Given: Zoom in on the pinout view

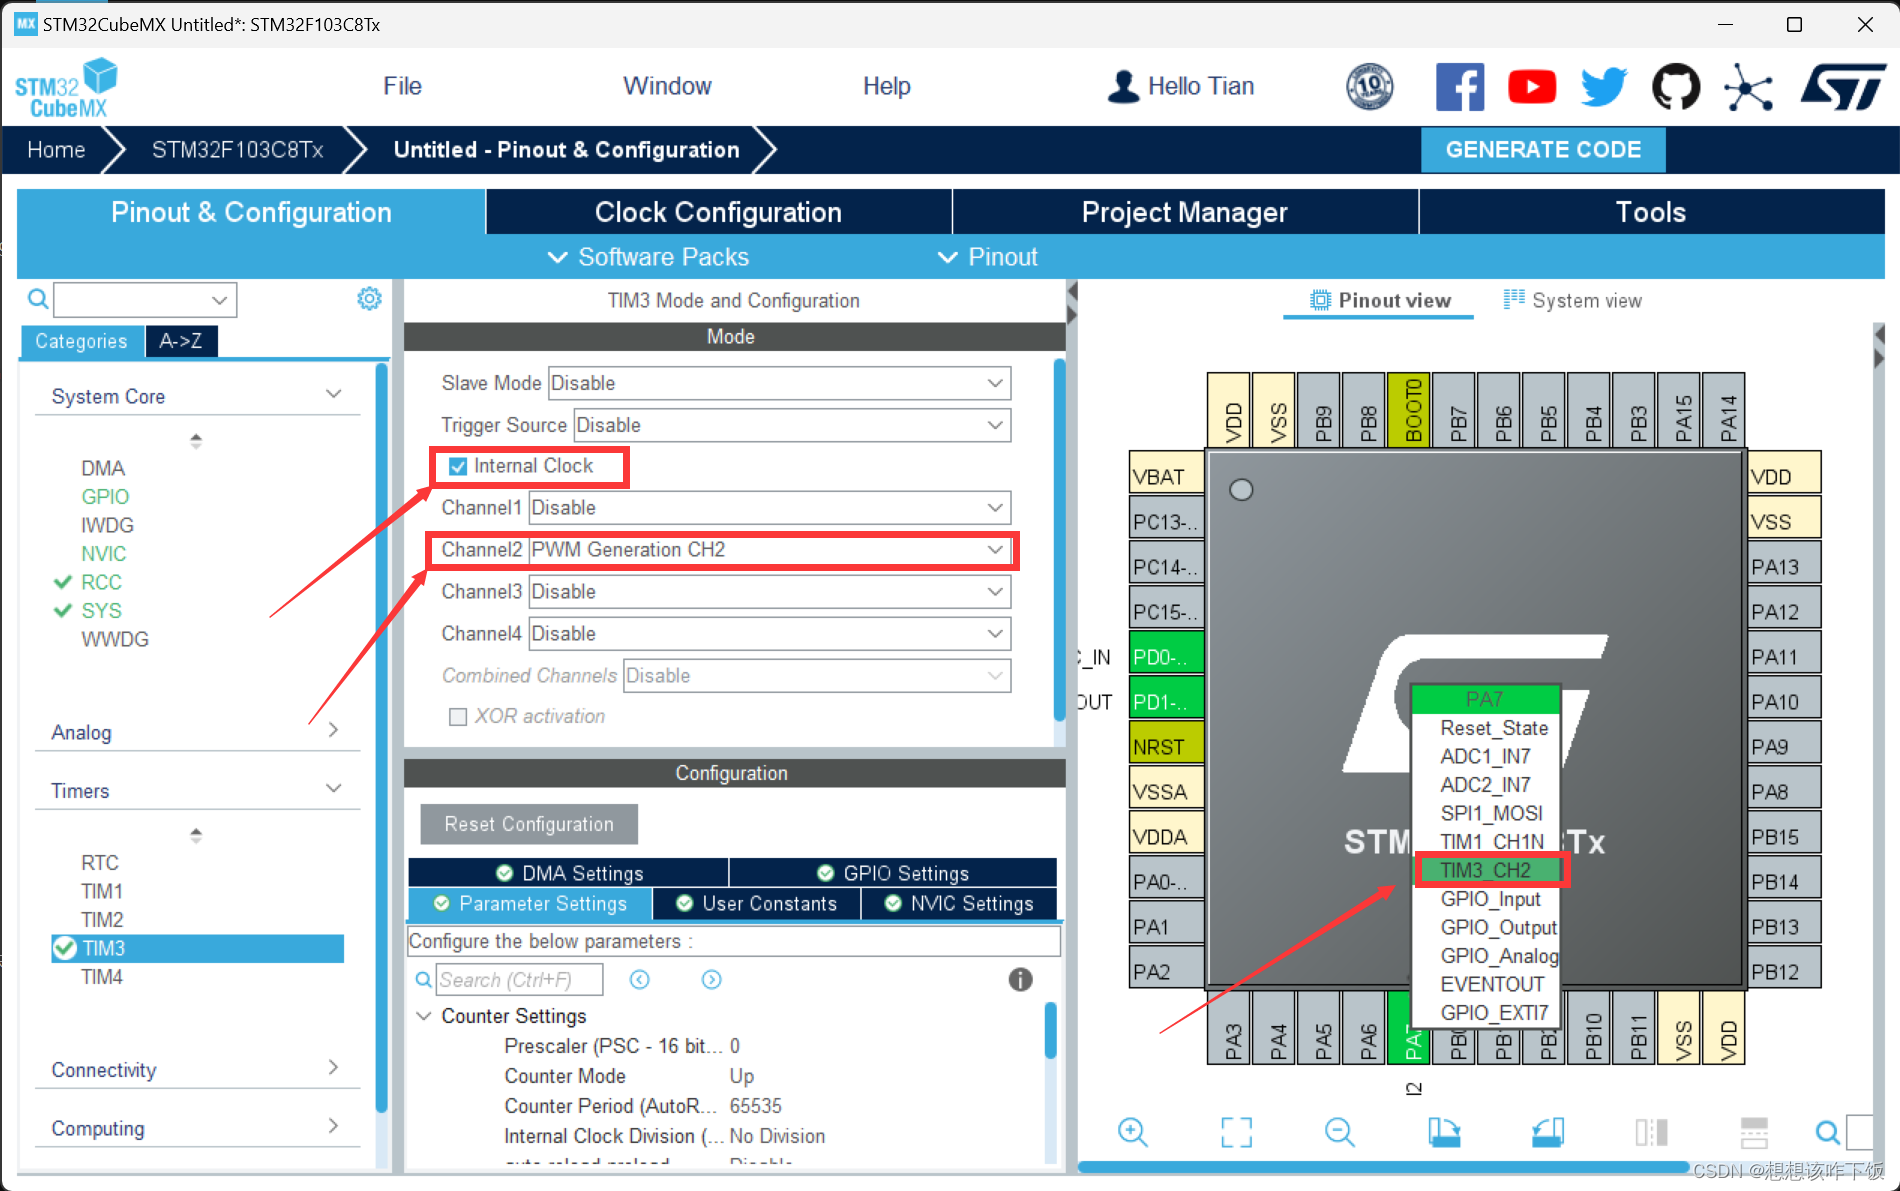Looking at the screenshot, I should click(x=1132, y=1132).
